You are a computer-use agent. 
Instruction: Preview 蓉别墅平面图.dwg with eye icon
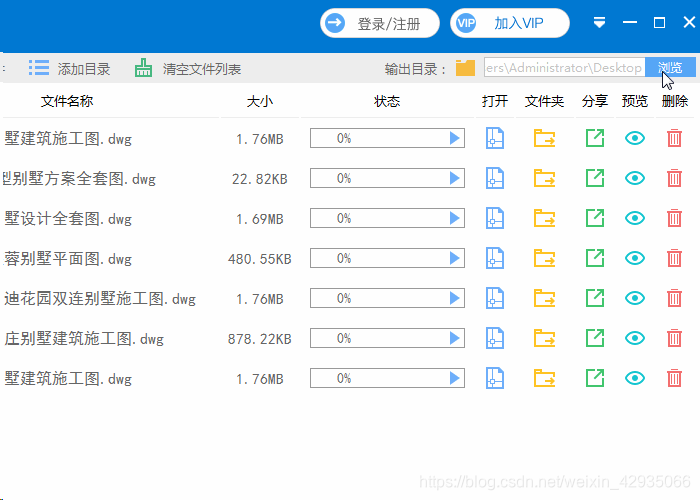tap(635, 258)
